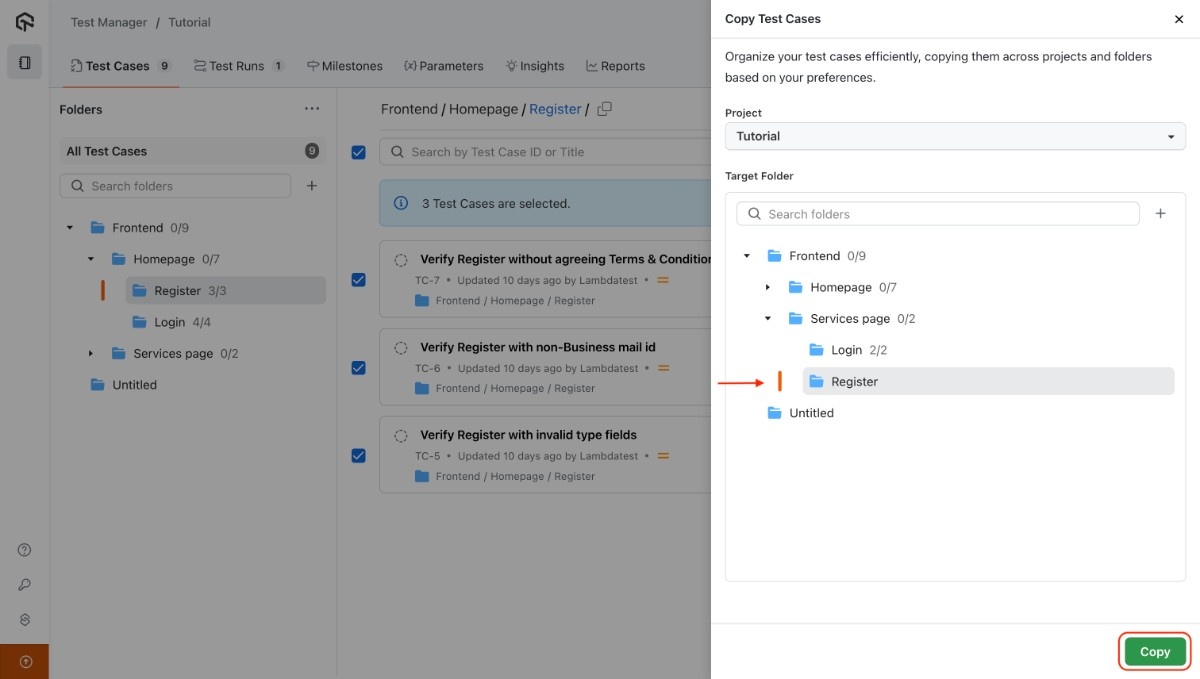The height and width of the screenshot is (679, 1200).
Task: Click the copy path icon after Register breadcrumb
Action: point(604,109)
